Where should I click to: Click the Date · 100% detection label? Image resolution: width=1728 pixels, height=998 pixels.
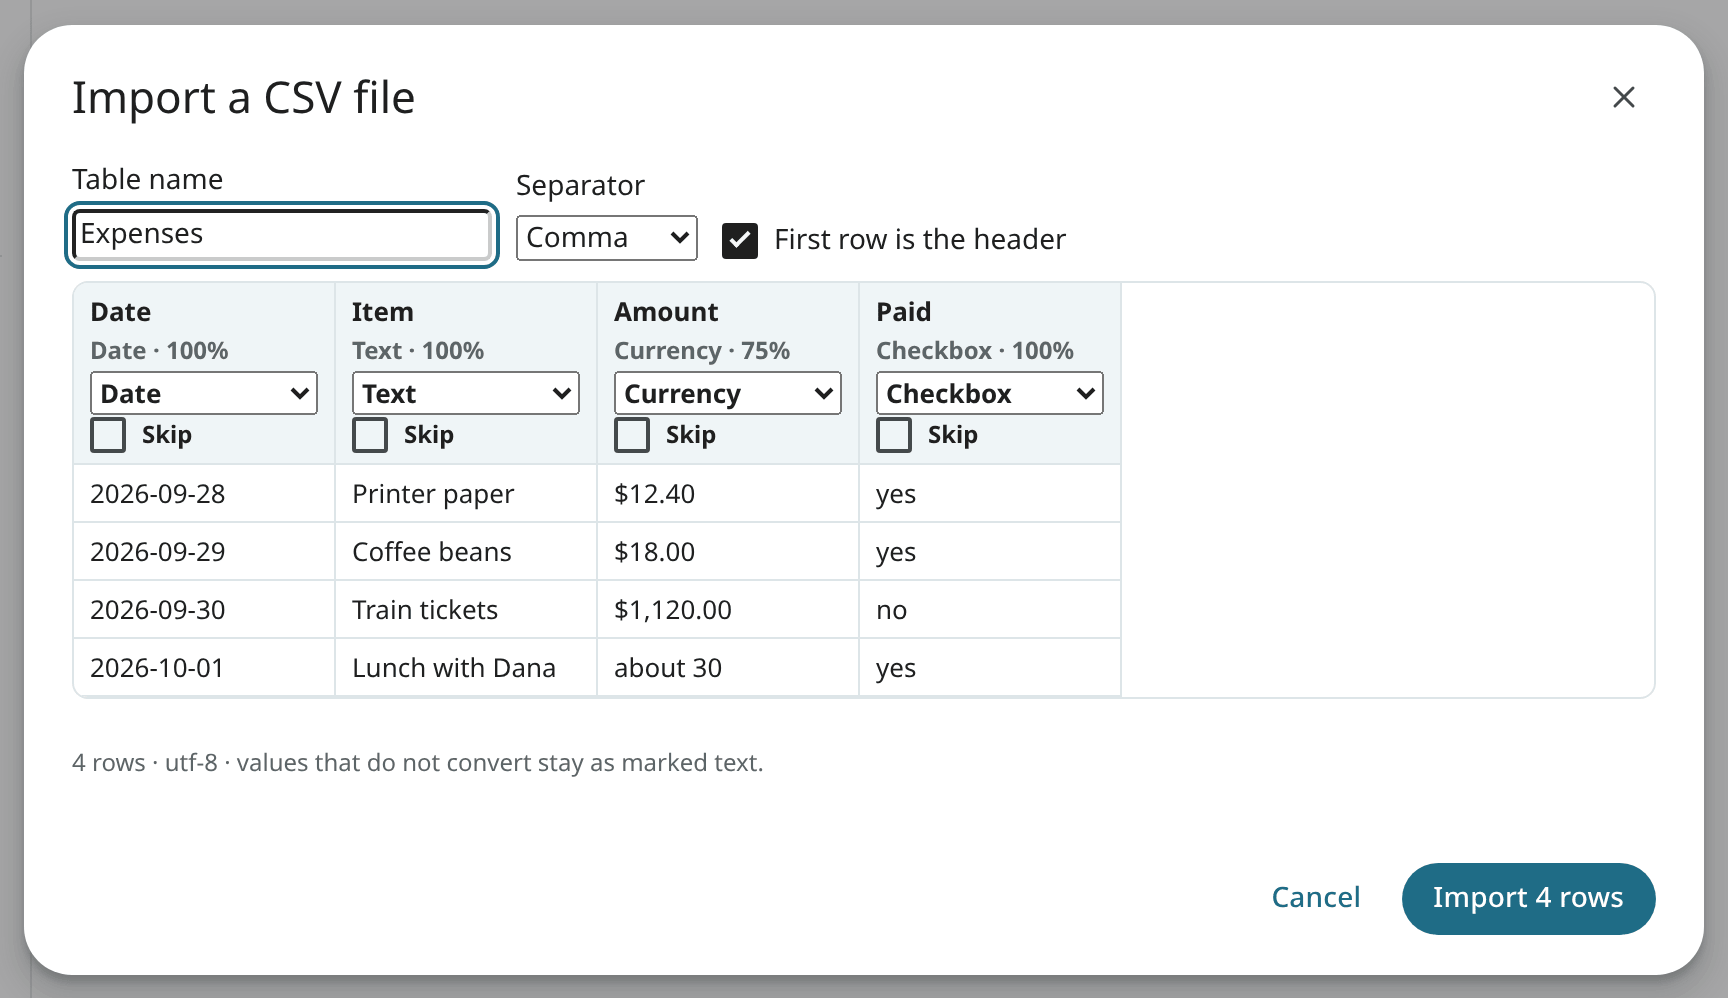click(159, 351)
